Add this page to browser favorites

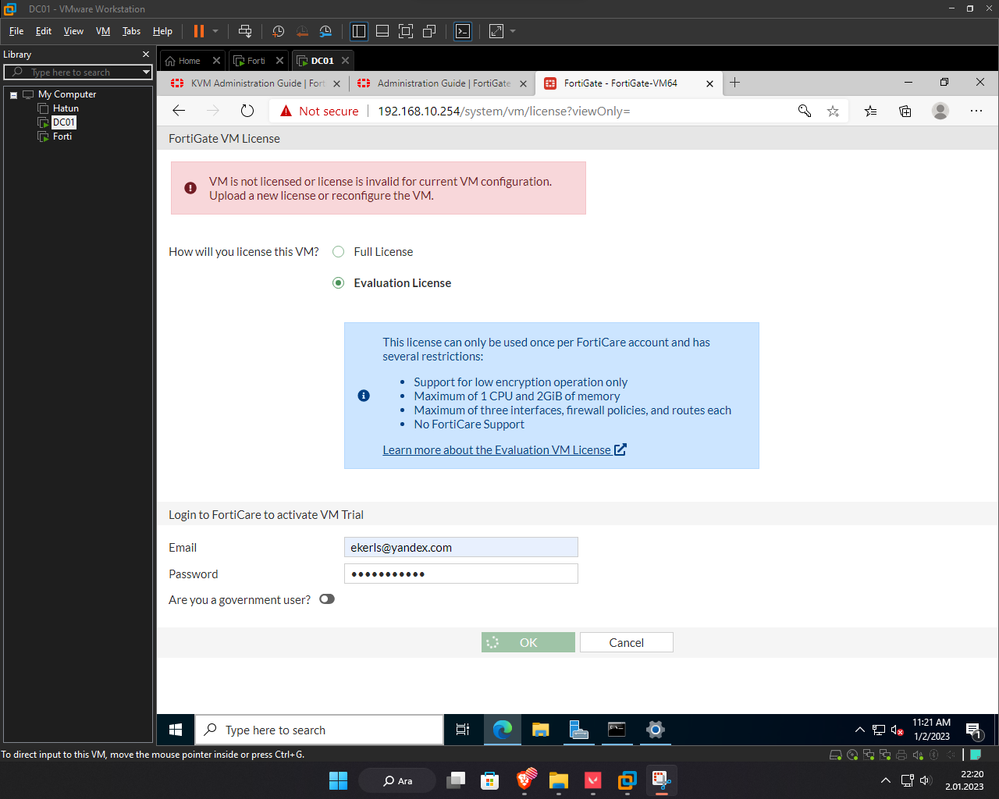pyautogui.click(x=833, y=111)
